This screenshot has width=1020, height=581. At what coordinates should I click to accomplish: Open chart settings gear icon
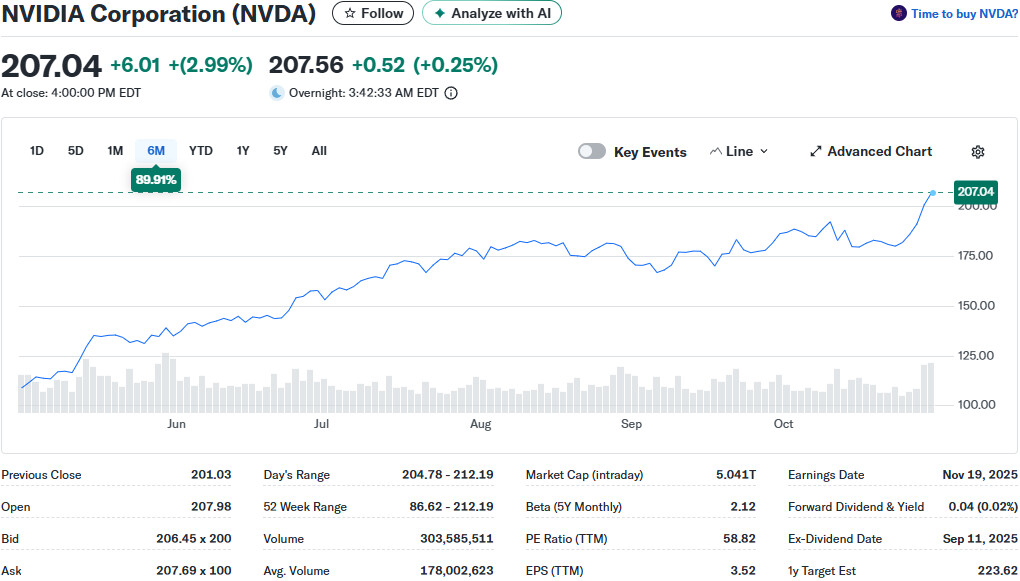978,152
